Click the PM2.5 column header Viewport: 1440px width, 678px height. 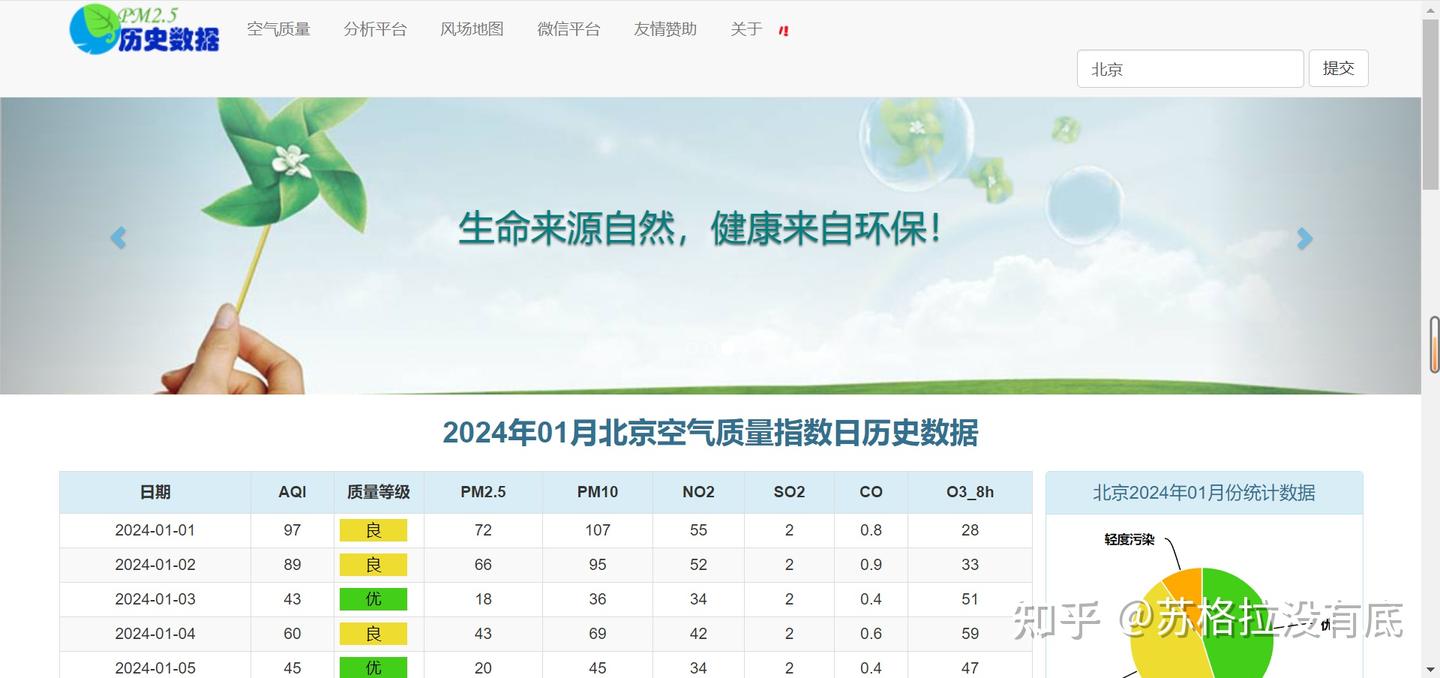[x=483, y=492]
